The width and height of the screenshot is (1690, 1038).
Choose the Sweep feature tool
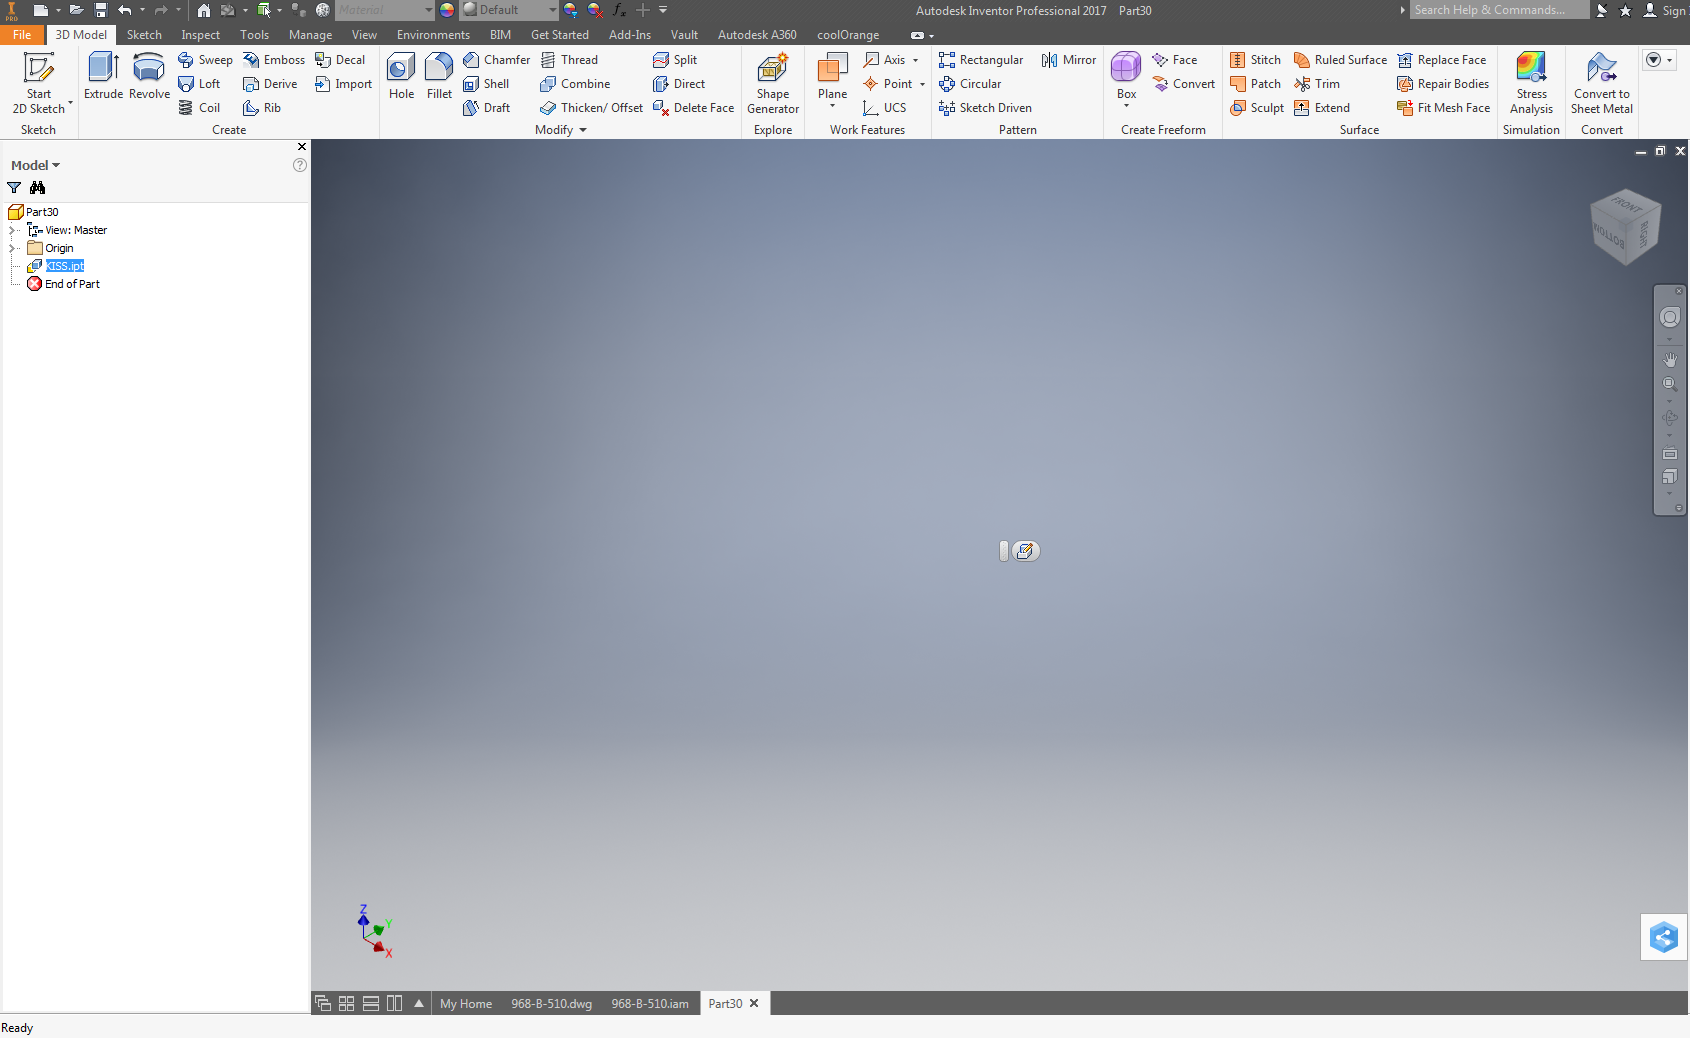point(205,60)
